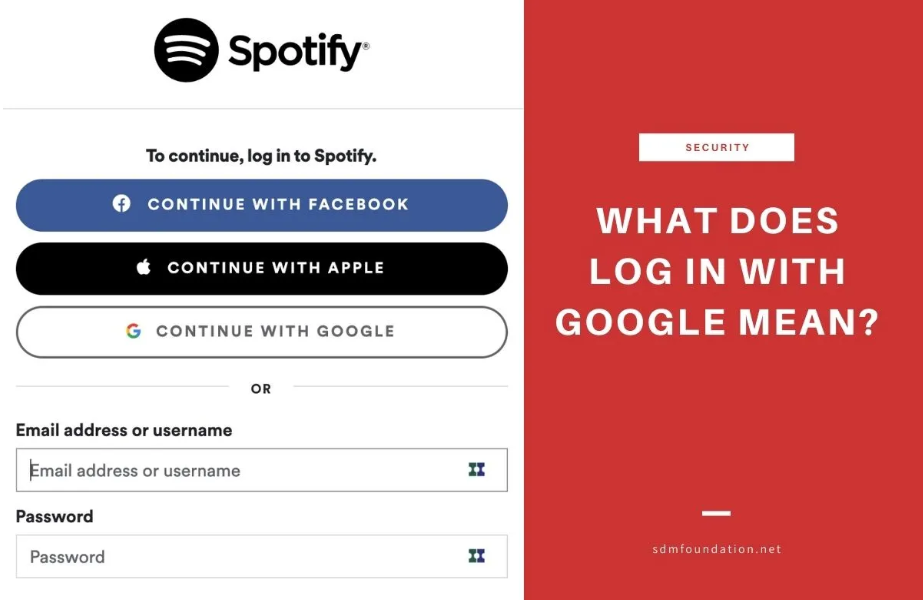Click the Email address or username label
This screenshot has width=923, height=600.
click(124, 430)
